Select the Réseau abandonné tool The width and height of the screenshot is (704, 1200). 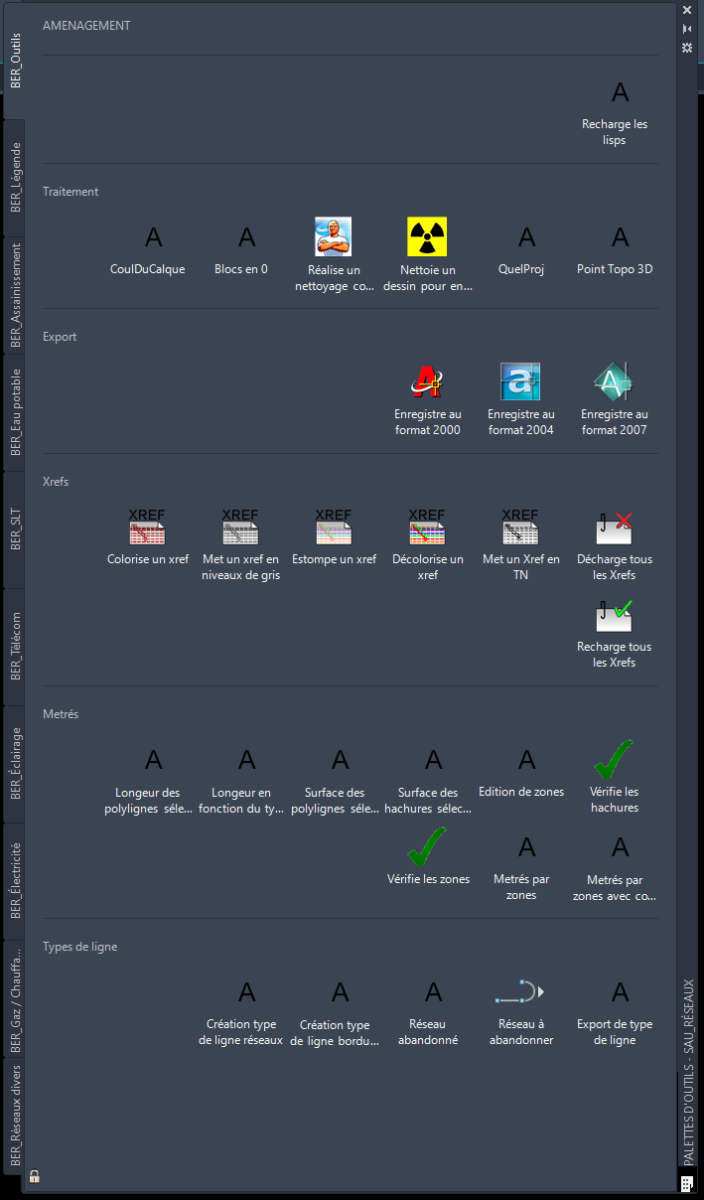click(x=427, y=1012)
